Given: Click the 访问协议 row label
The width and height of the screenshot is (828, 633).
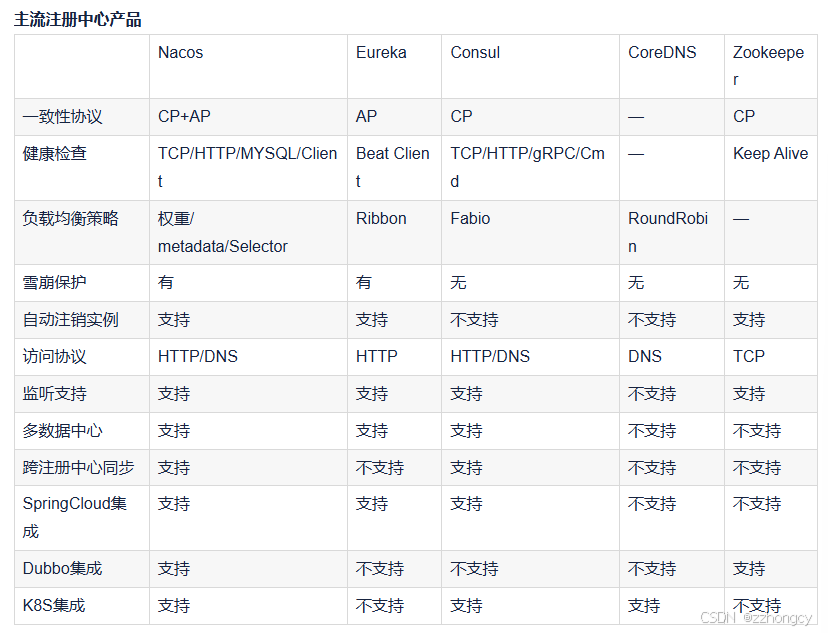Looking at the screenshot, I should 54,356.
